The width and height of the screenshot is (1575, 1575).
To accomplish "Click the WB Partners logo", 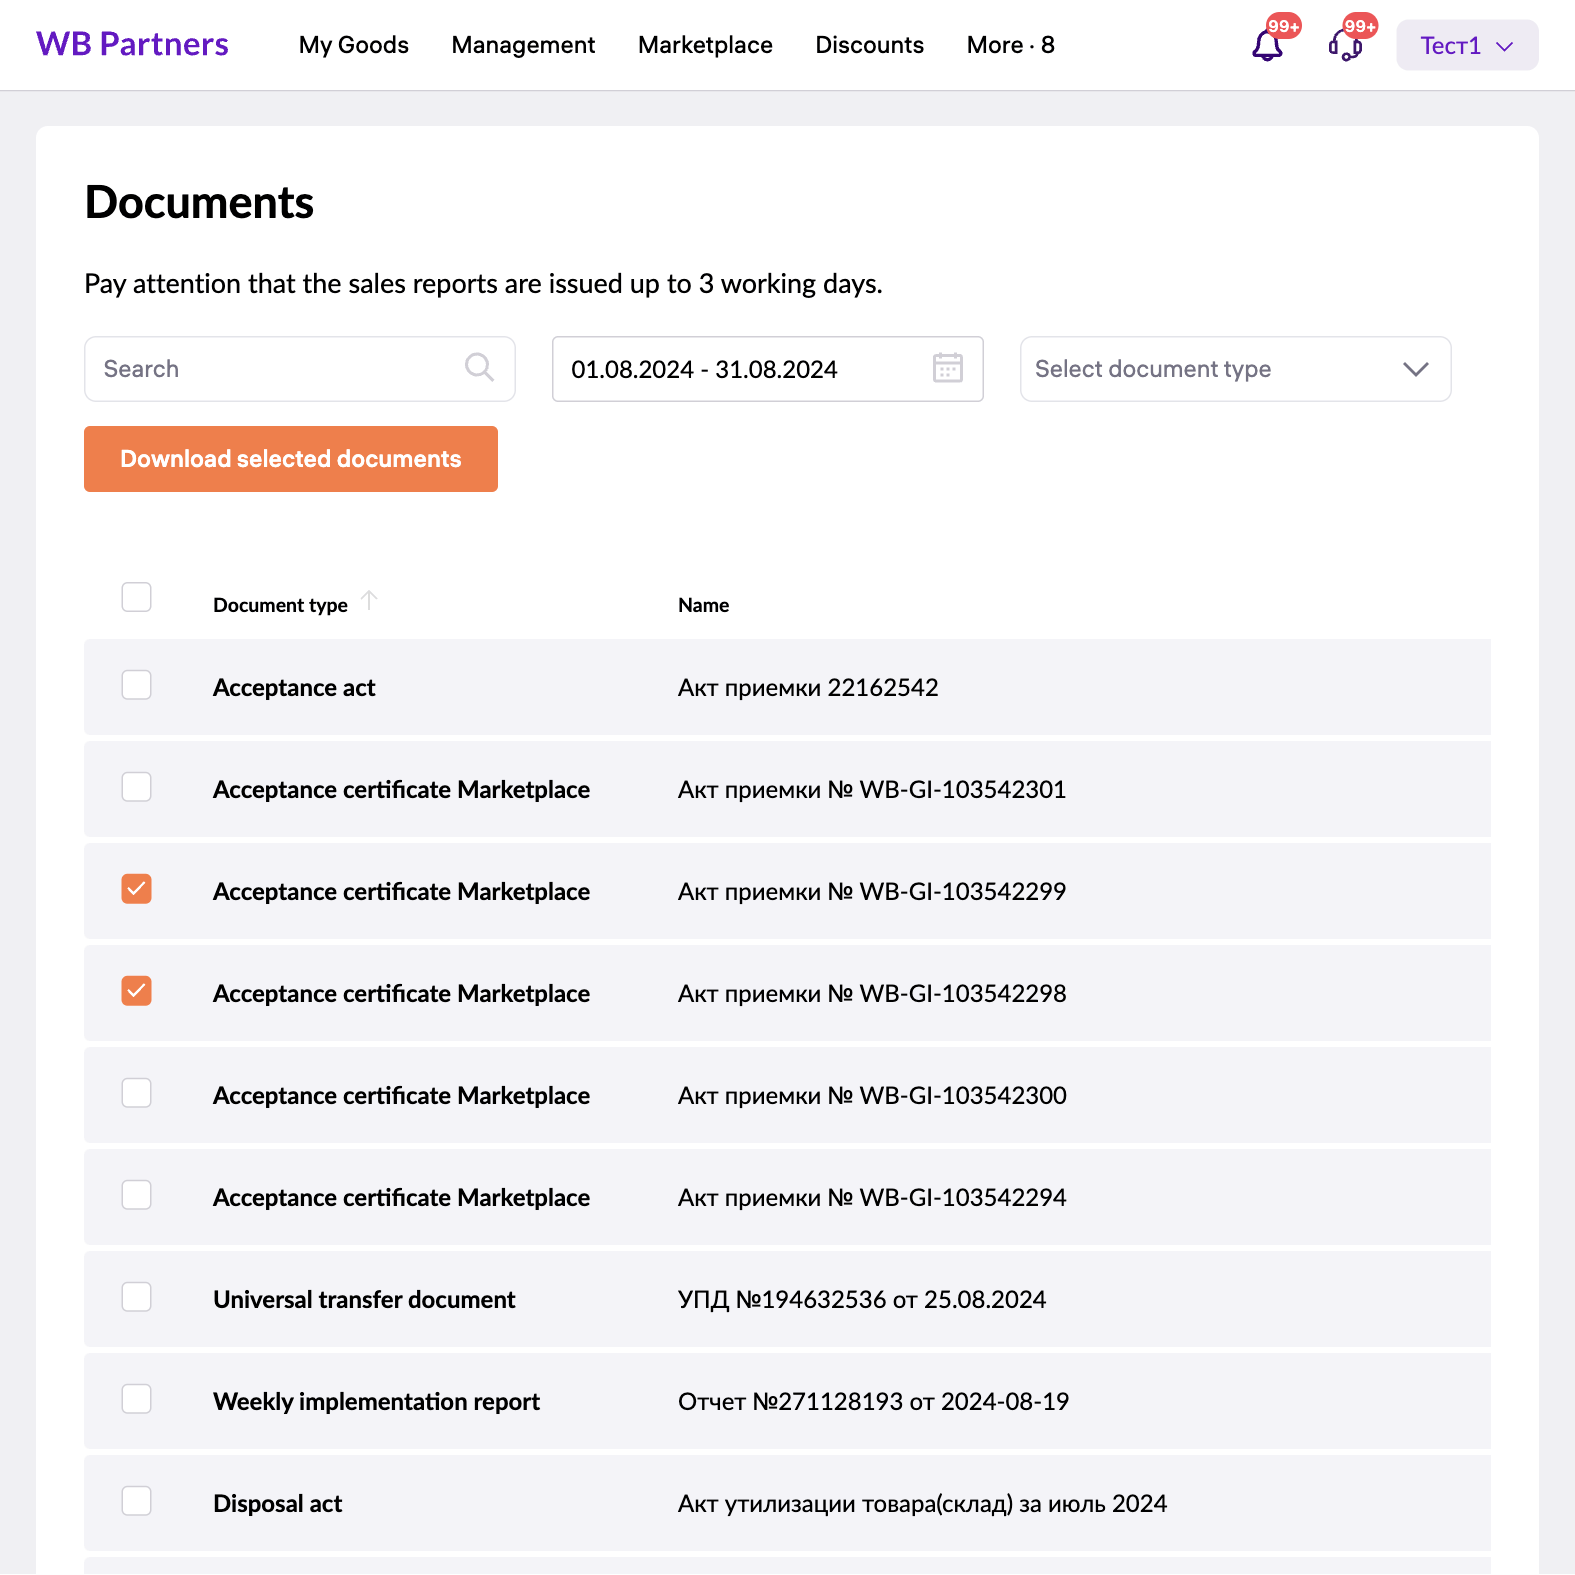I will pos(132,45).
